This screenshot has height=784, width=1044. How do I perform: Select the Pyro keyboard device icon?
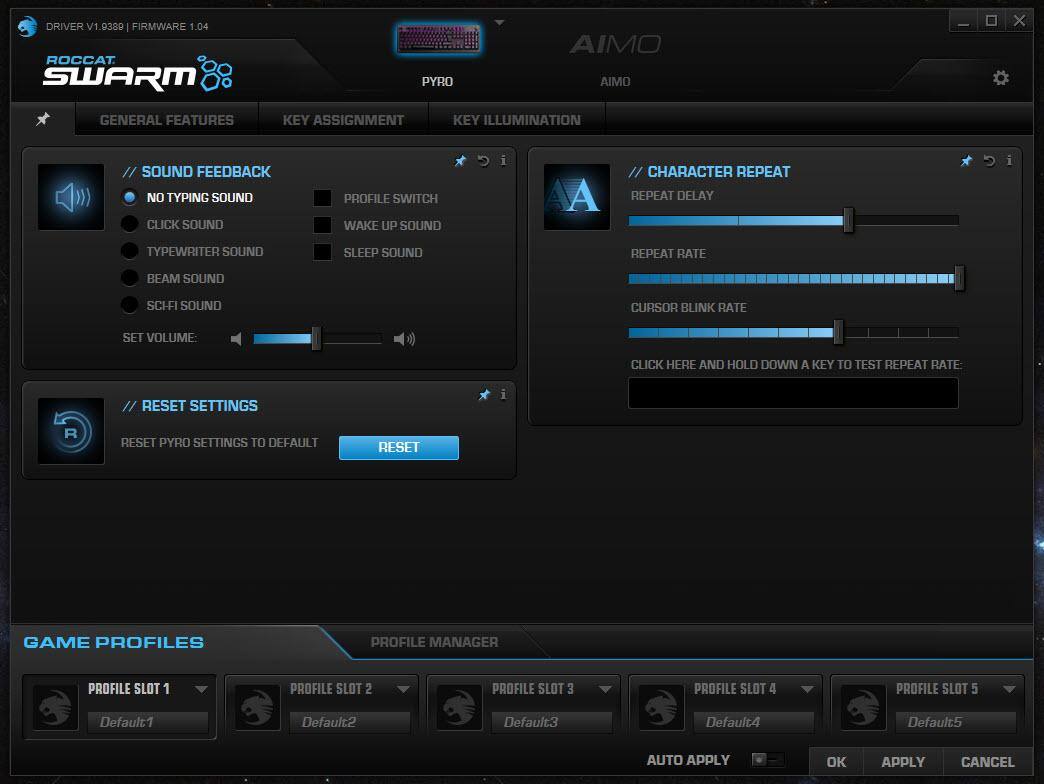(x=438, y=39)
